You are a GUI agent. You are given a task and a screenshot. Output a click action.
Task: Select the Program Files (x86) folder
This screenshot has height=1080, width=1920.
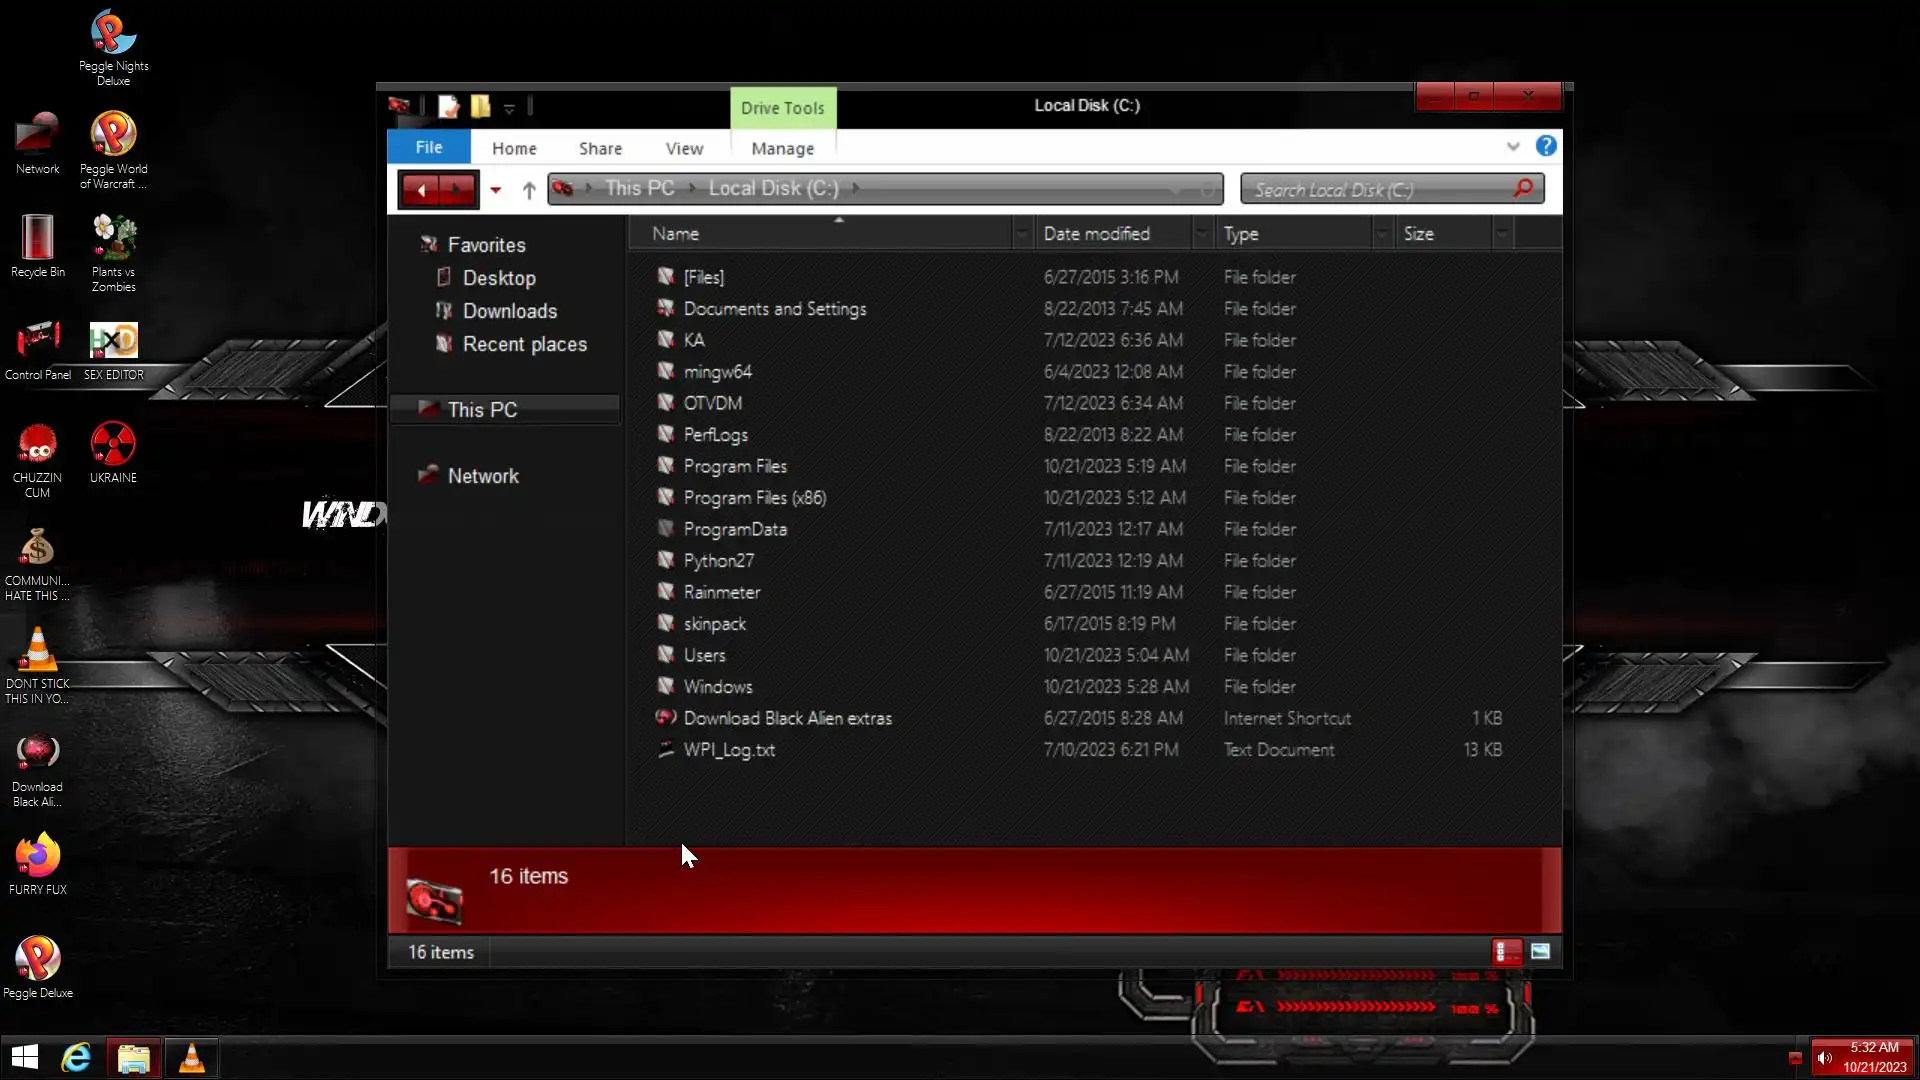click(x=754, y=497)
